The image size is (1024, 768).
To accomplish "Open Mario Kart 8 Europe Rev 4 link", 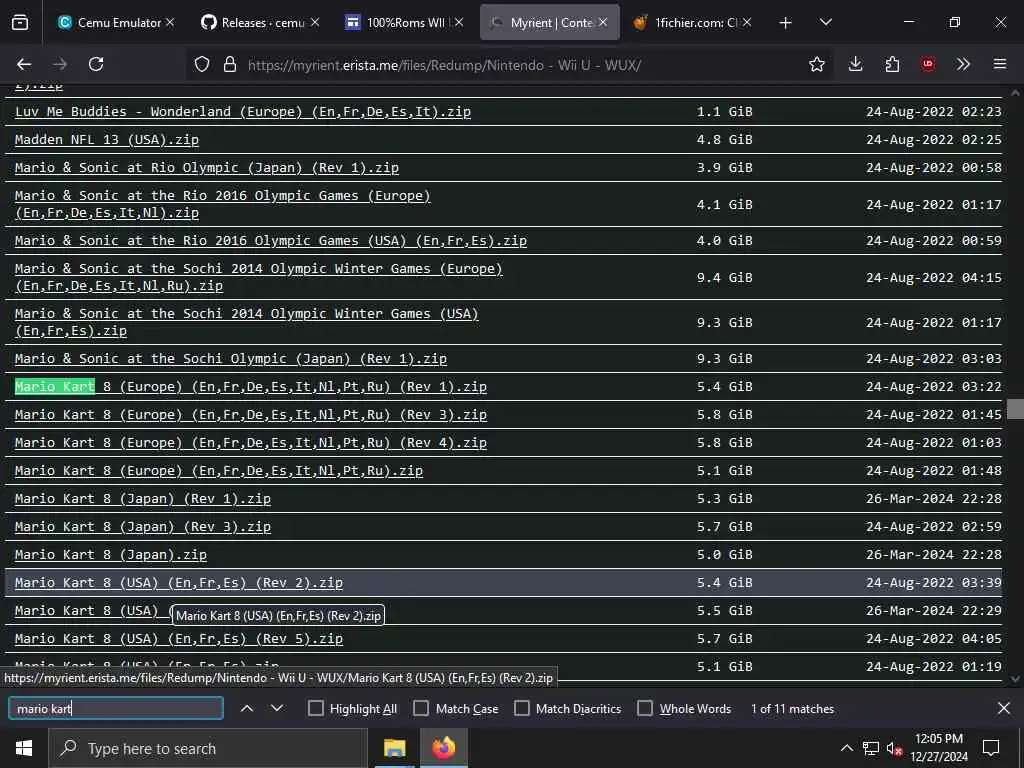I will 251,443.
